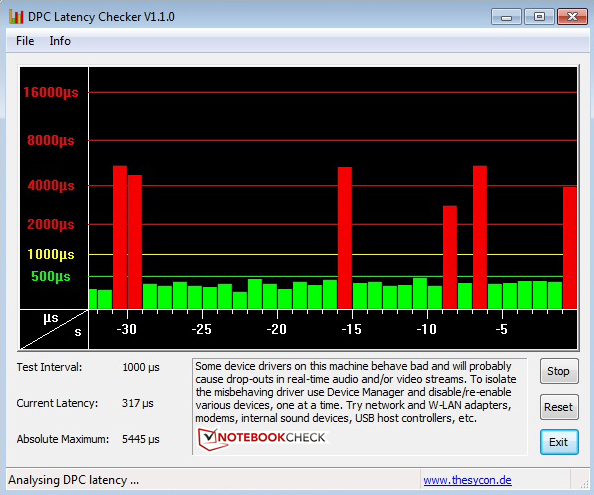
Task: Click the 16000µs axis label
Action: [x=51, y=92]
